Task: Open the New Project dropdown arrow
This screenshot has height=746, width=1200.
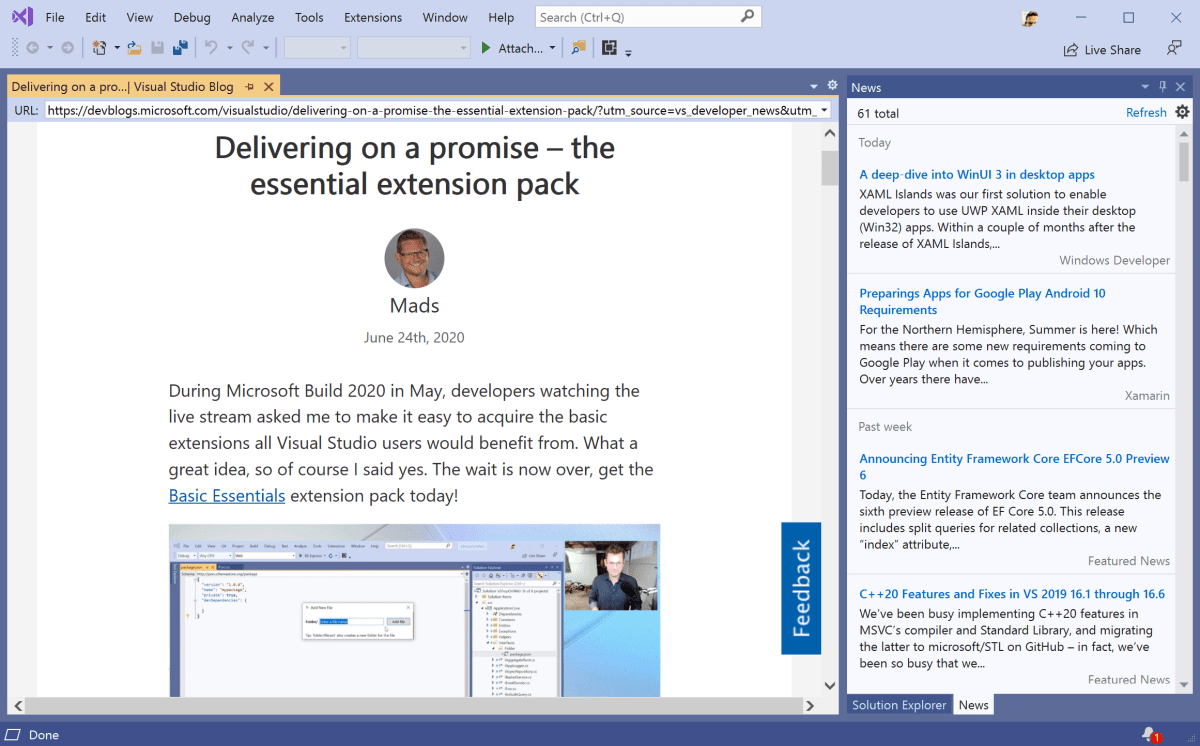Action: click(x=117, y=48)
